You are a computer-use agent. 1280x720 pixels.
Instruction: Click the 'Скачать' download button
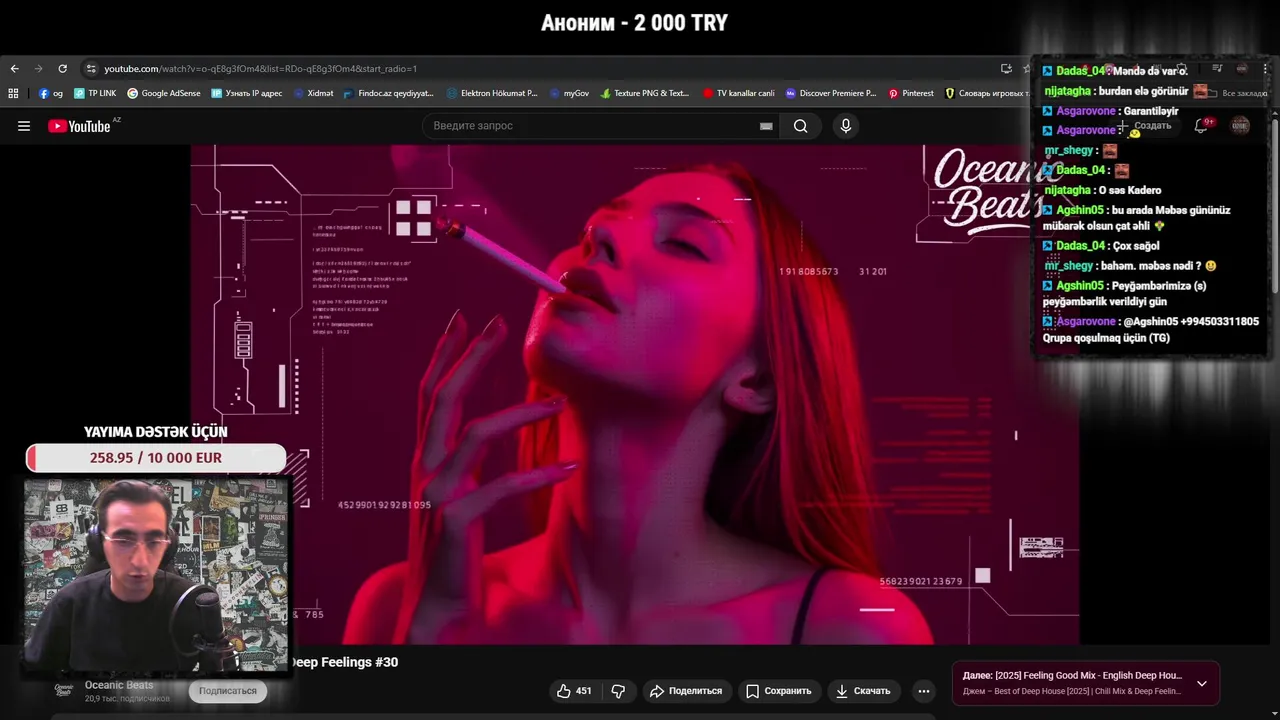pos(863,691)
